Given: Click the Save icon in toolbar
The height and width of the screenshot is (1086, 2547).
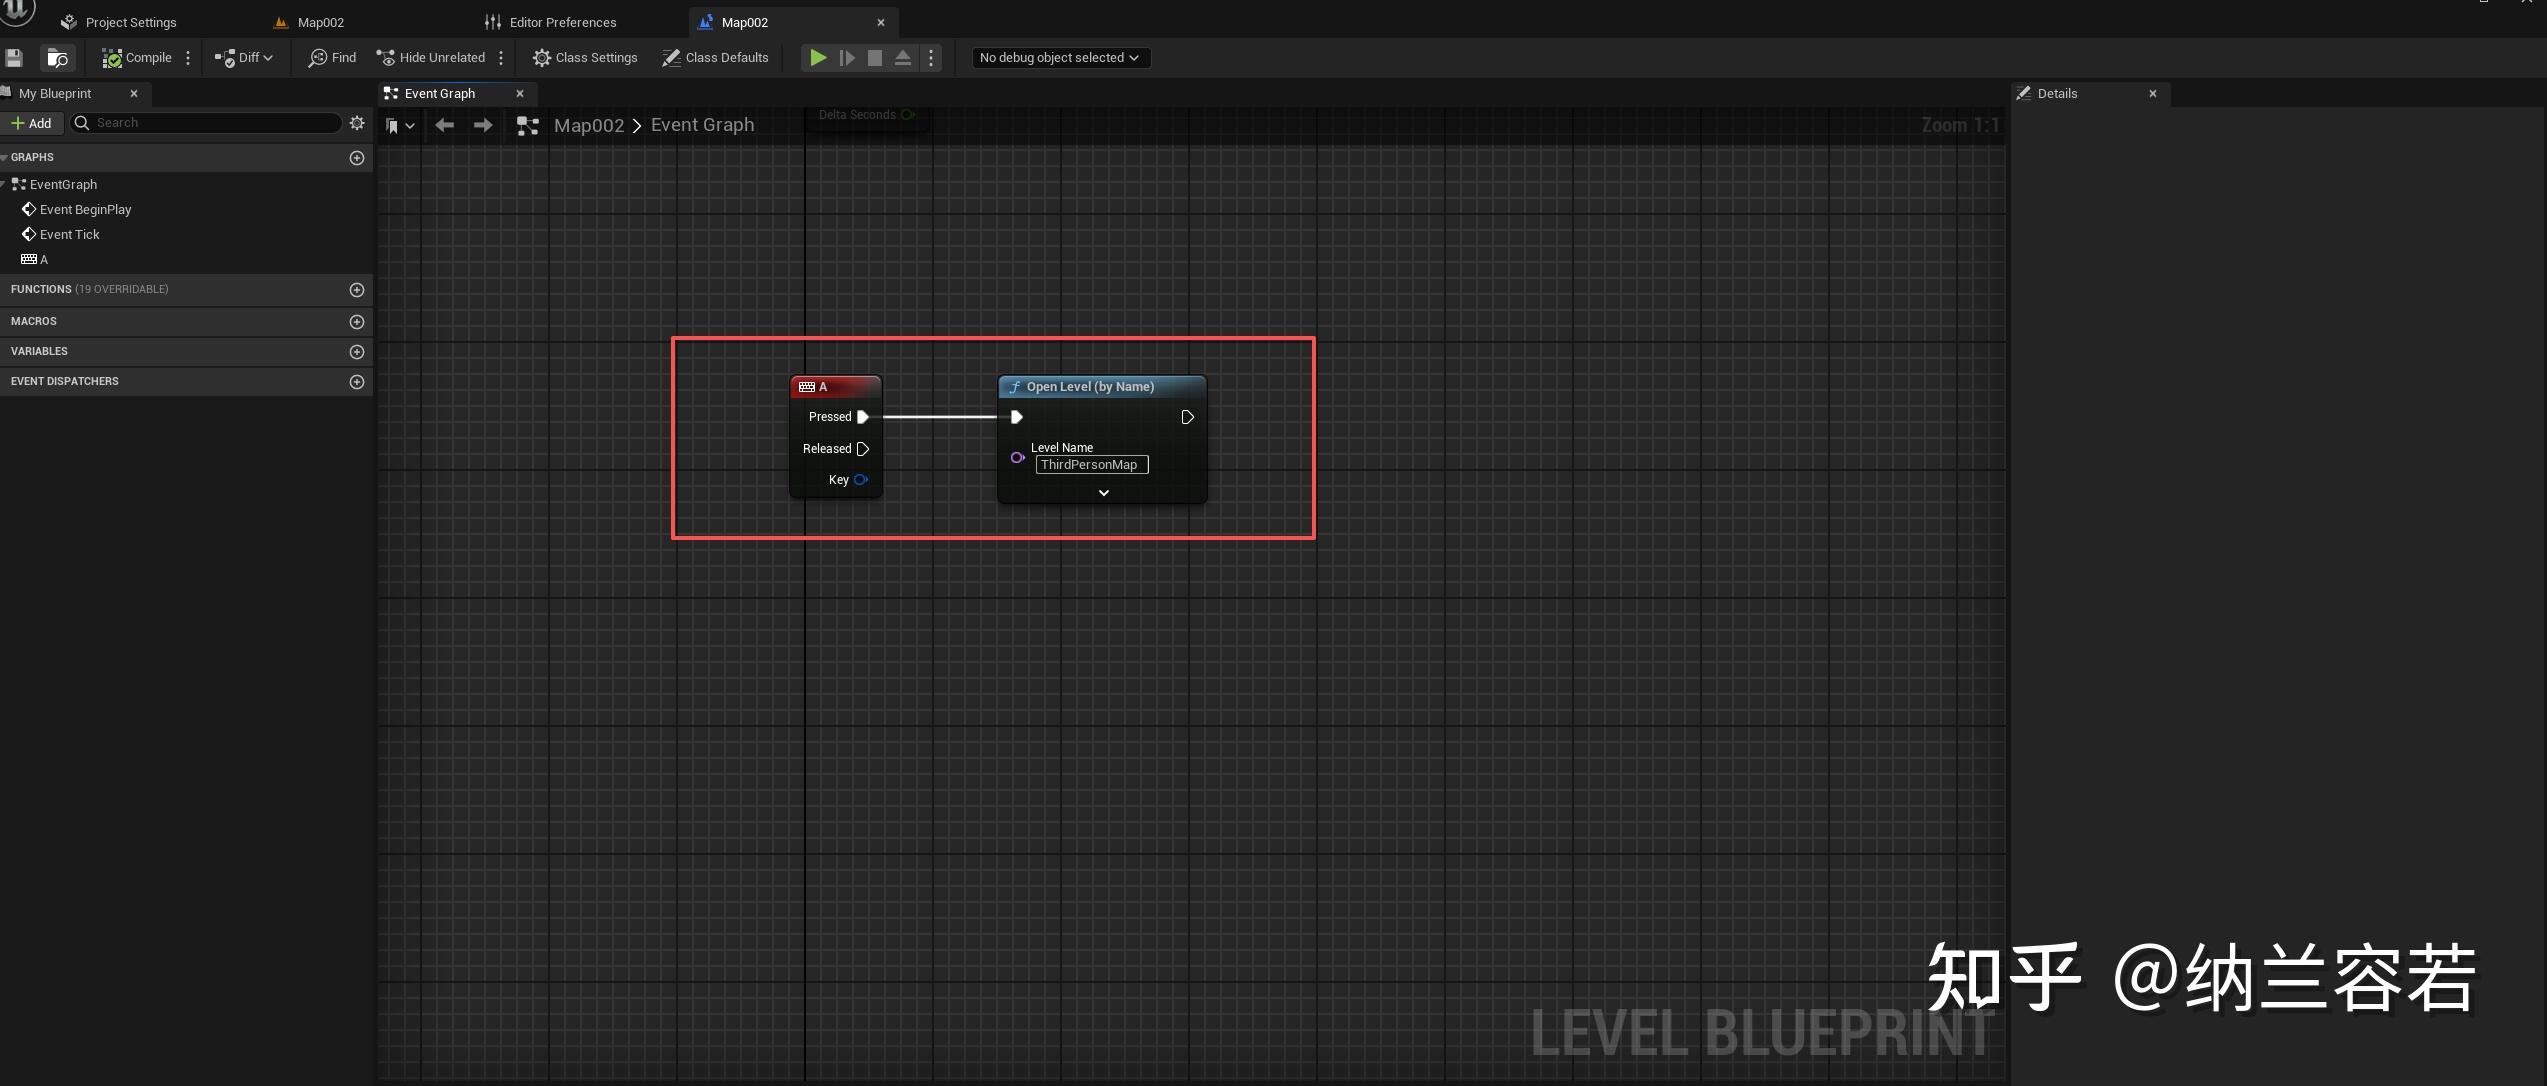Looking at the screenshot, I should pyautogui.click(x=14, y=58).
